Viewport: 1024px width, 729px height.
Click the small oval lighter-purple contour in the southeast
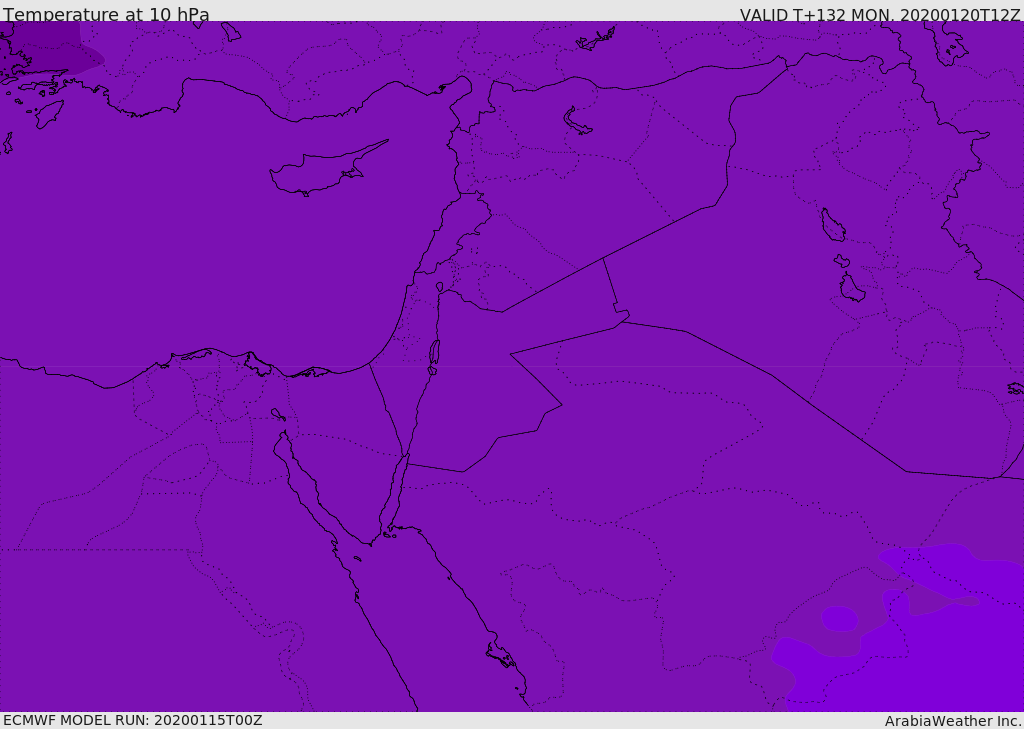pyautogui.click(x=839, y=619)
